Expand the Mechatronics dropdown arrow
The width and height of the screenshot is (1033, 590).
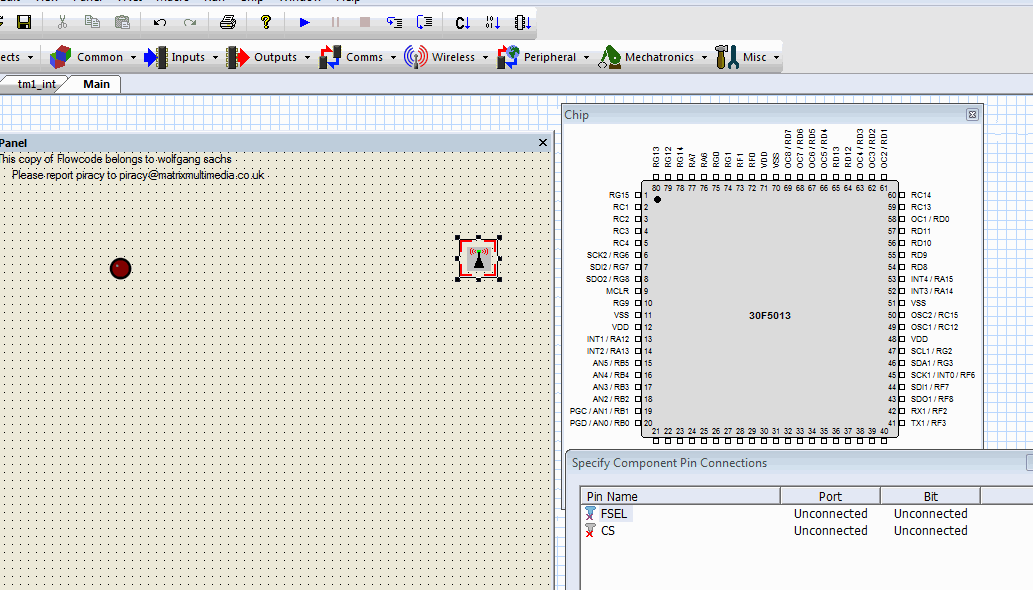click(704, 57)
